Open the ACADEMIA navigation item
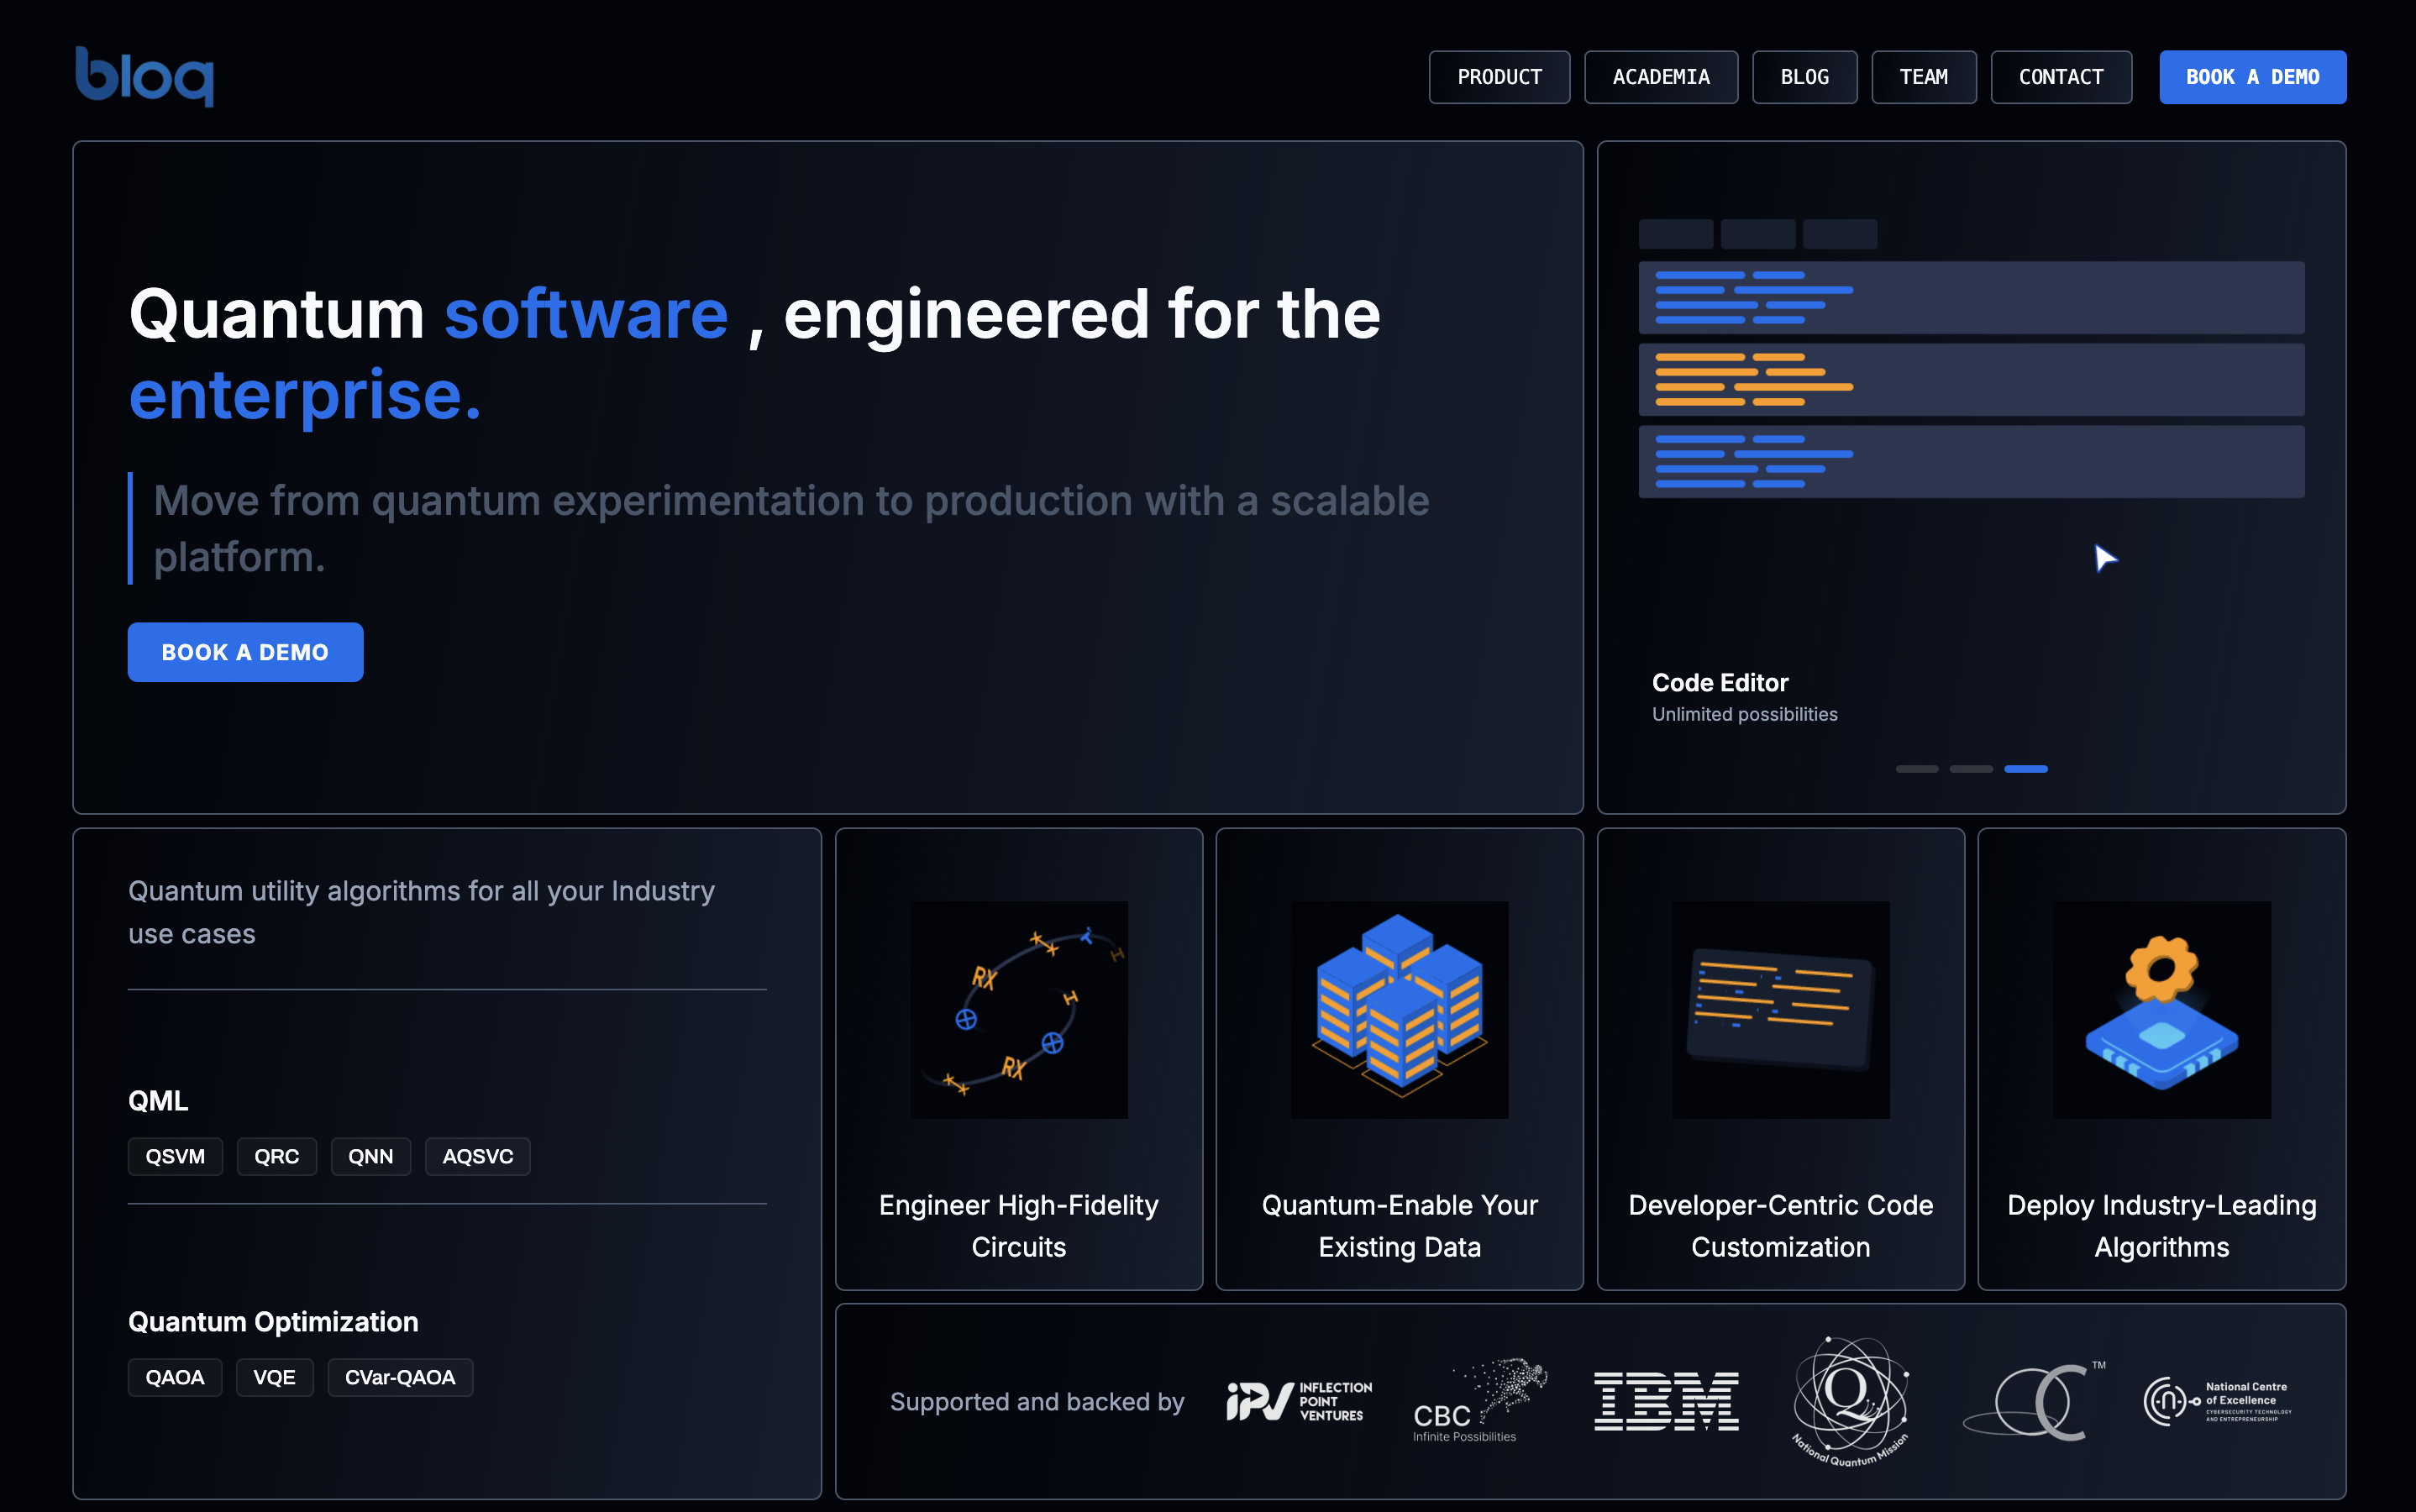2416x1512 pixels. pyautogui.click(x=1661, y=77)
